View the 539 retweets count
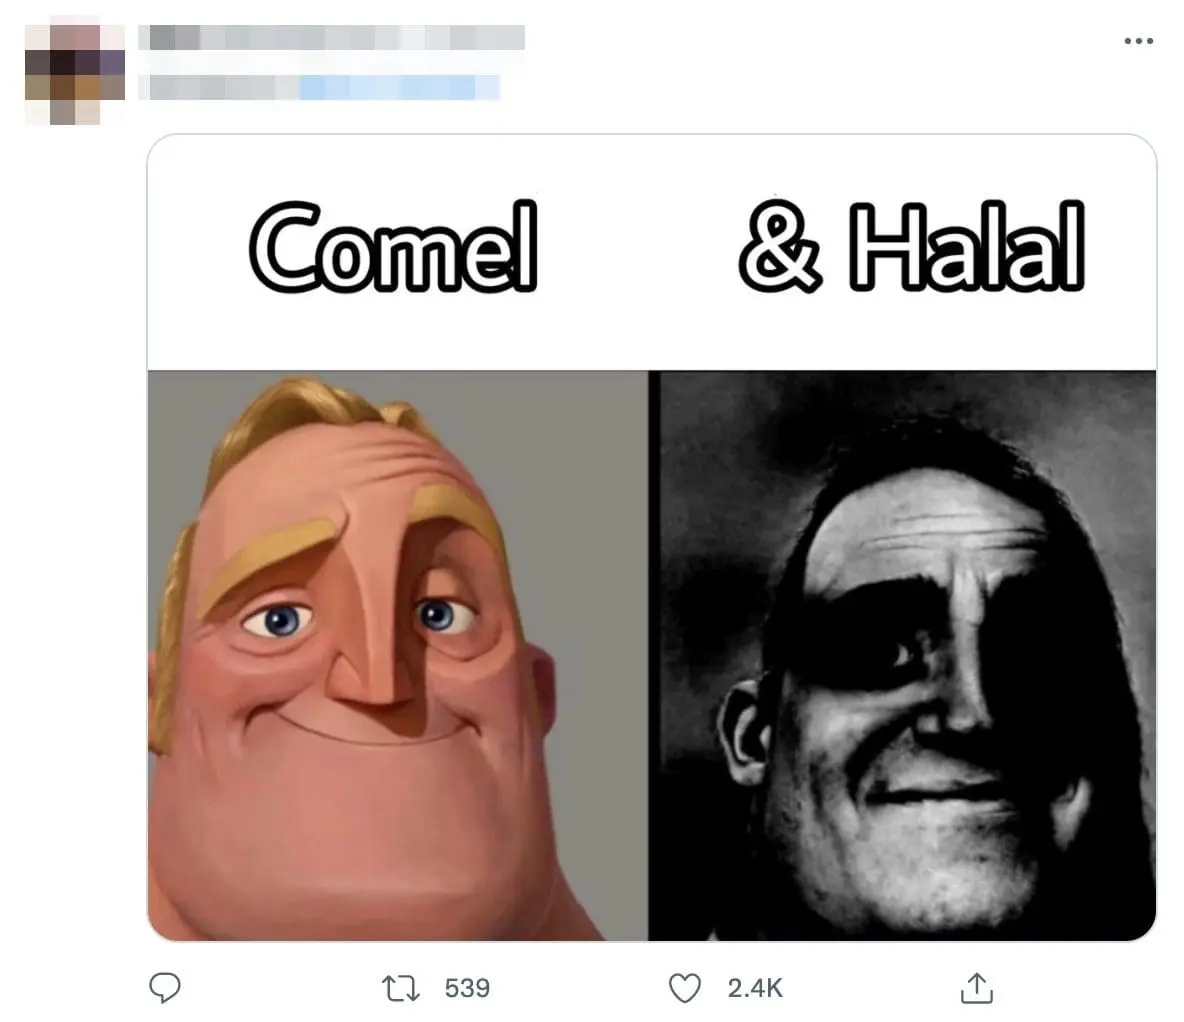Image resolution: width=1184 pixels, height=1022 pixels. pos(467,988)
